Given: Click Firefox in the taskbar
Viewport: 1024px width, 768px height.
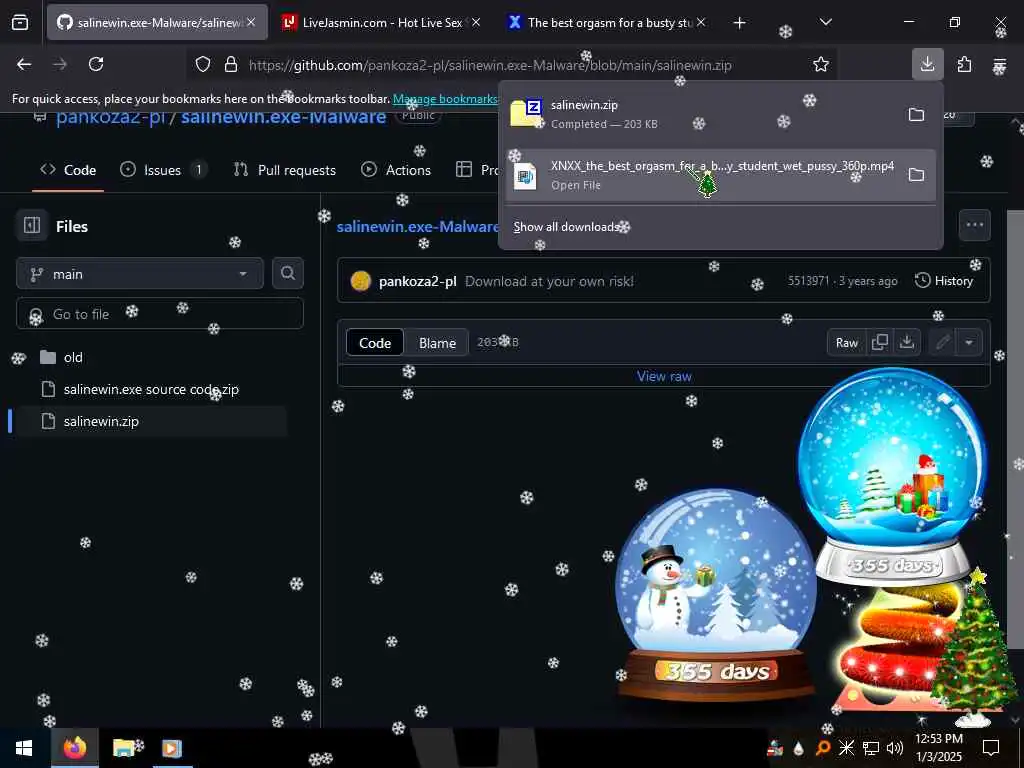Looking at the screenshot, I should (75, 748).
